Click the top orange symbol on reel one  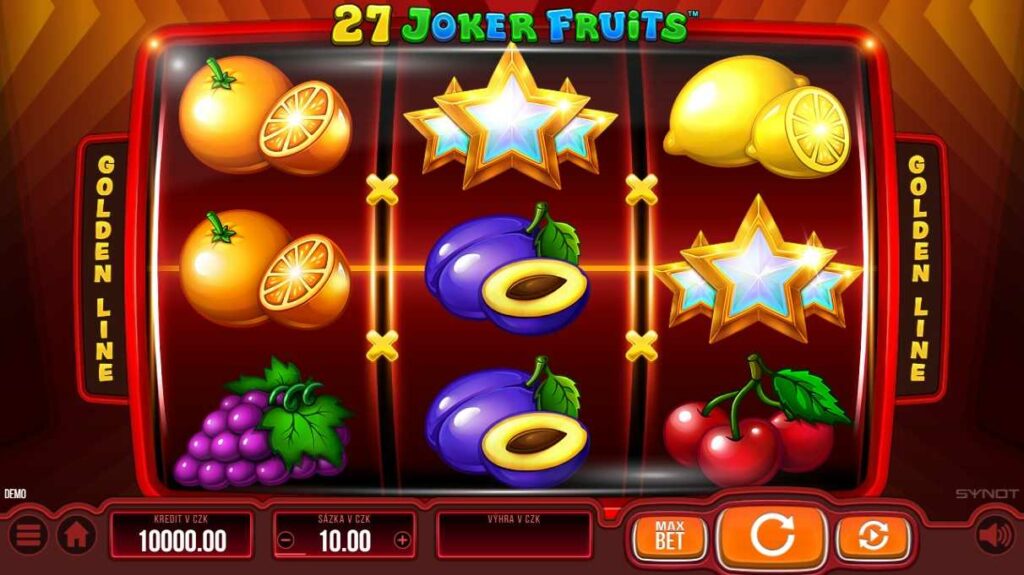pyautogui.click(x=264, y=116)
